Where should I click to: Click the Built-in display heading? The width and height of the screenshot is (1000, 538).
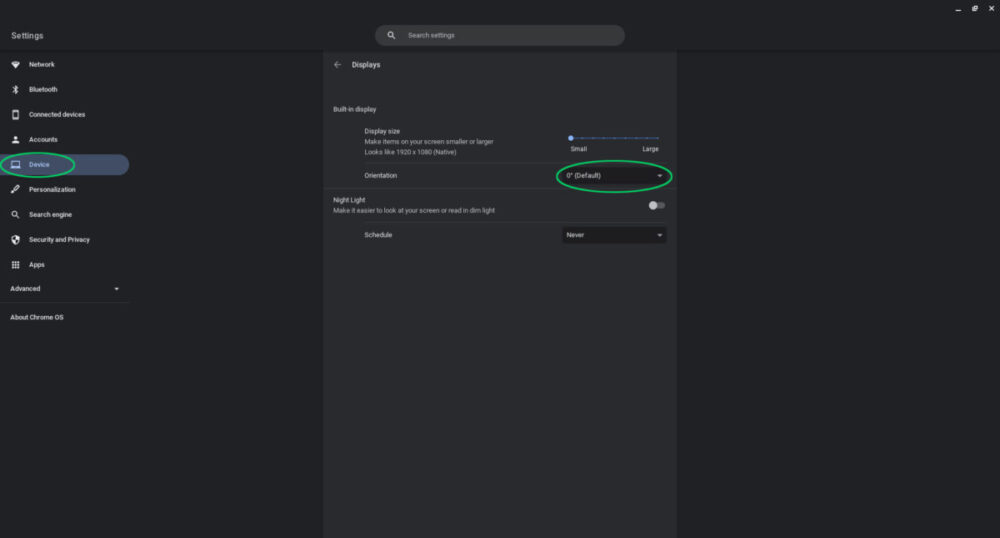click(355, 110)
